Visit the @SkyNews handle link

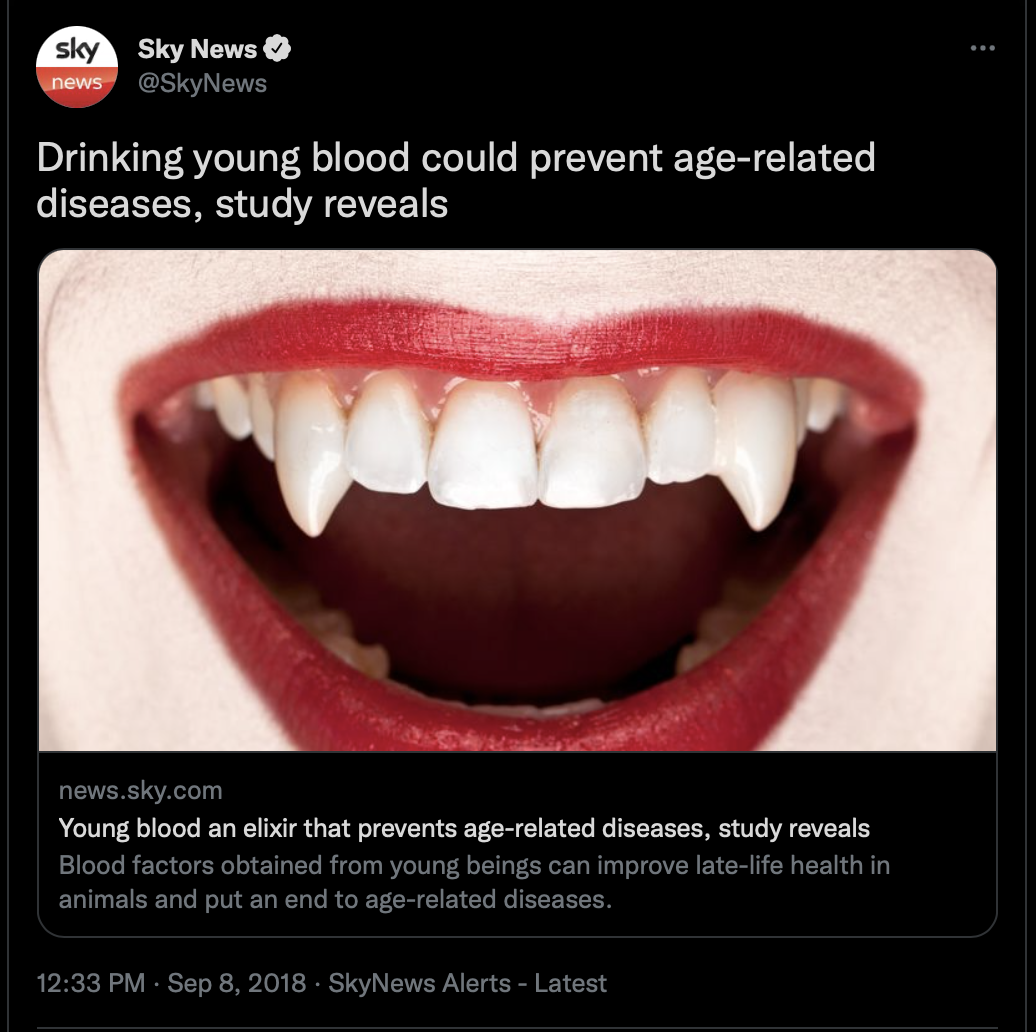(202, 83)
